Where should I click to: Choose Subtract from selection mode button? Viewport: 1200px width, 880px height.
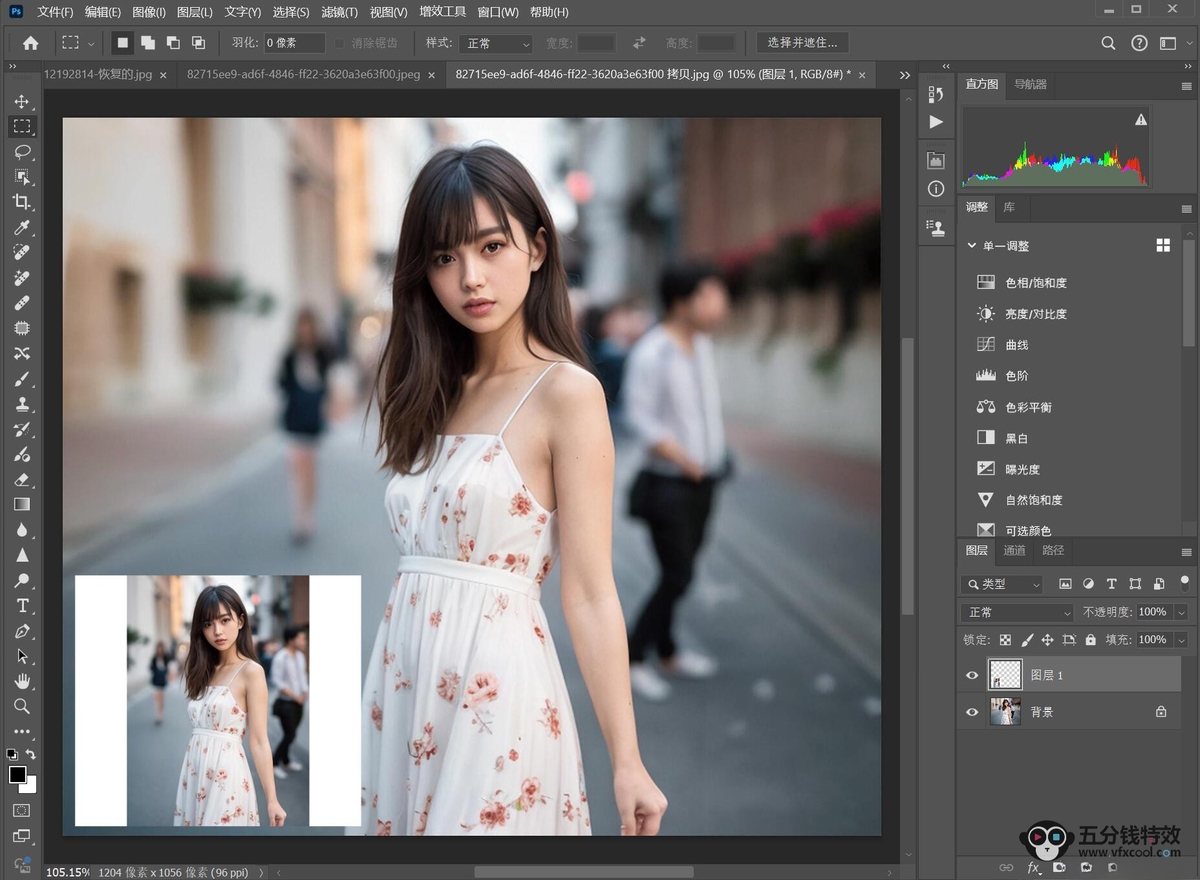click(173, 43)
